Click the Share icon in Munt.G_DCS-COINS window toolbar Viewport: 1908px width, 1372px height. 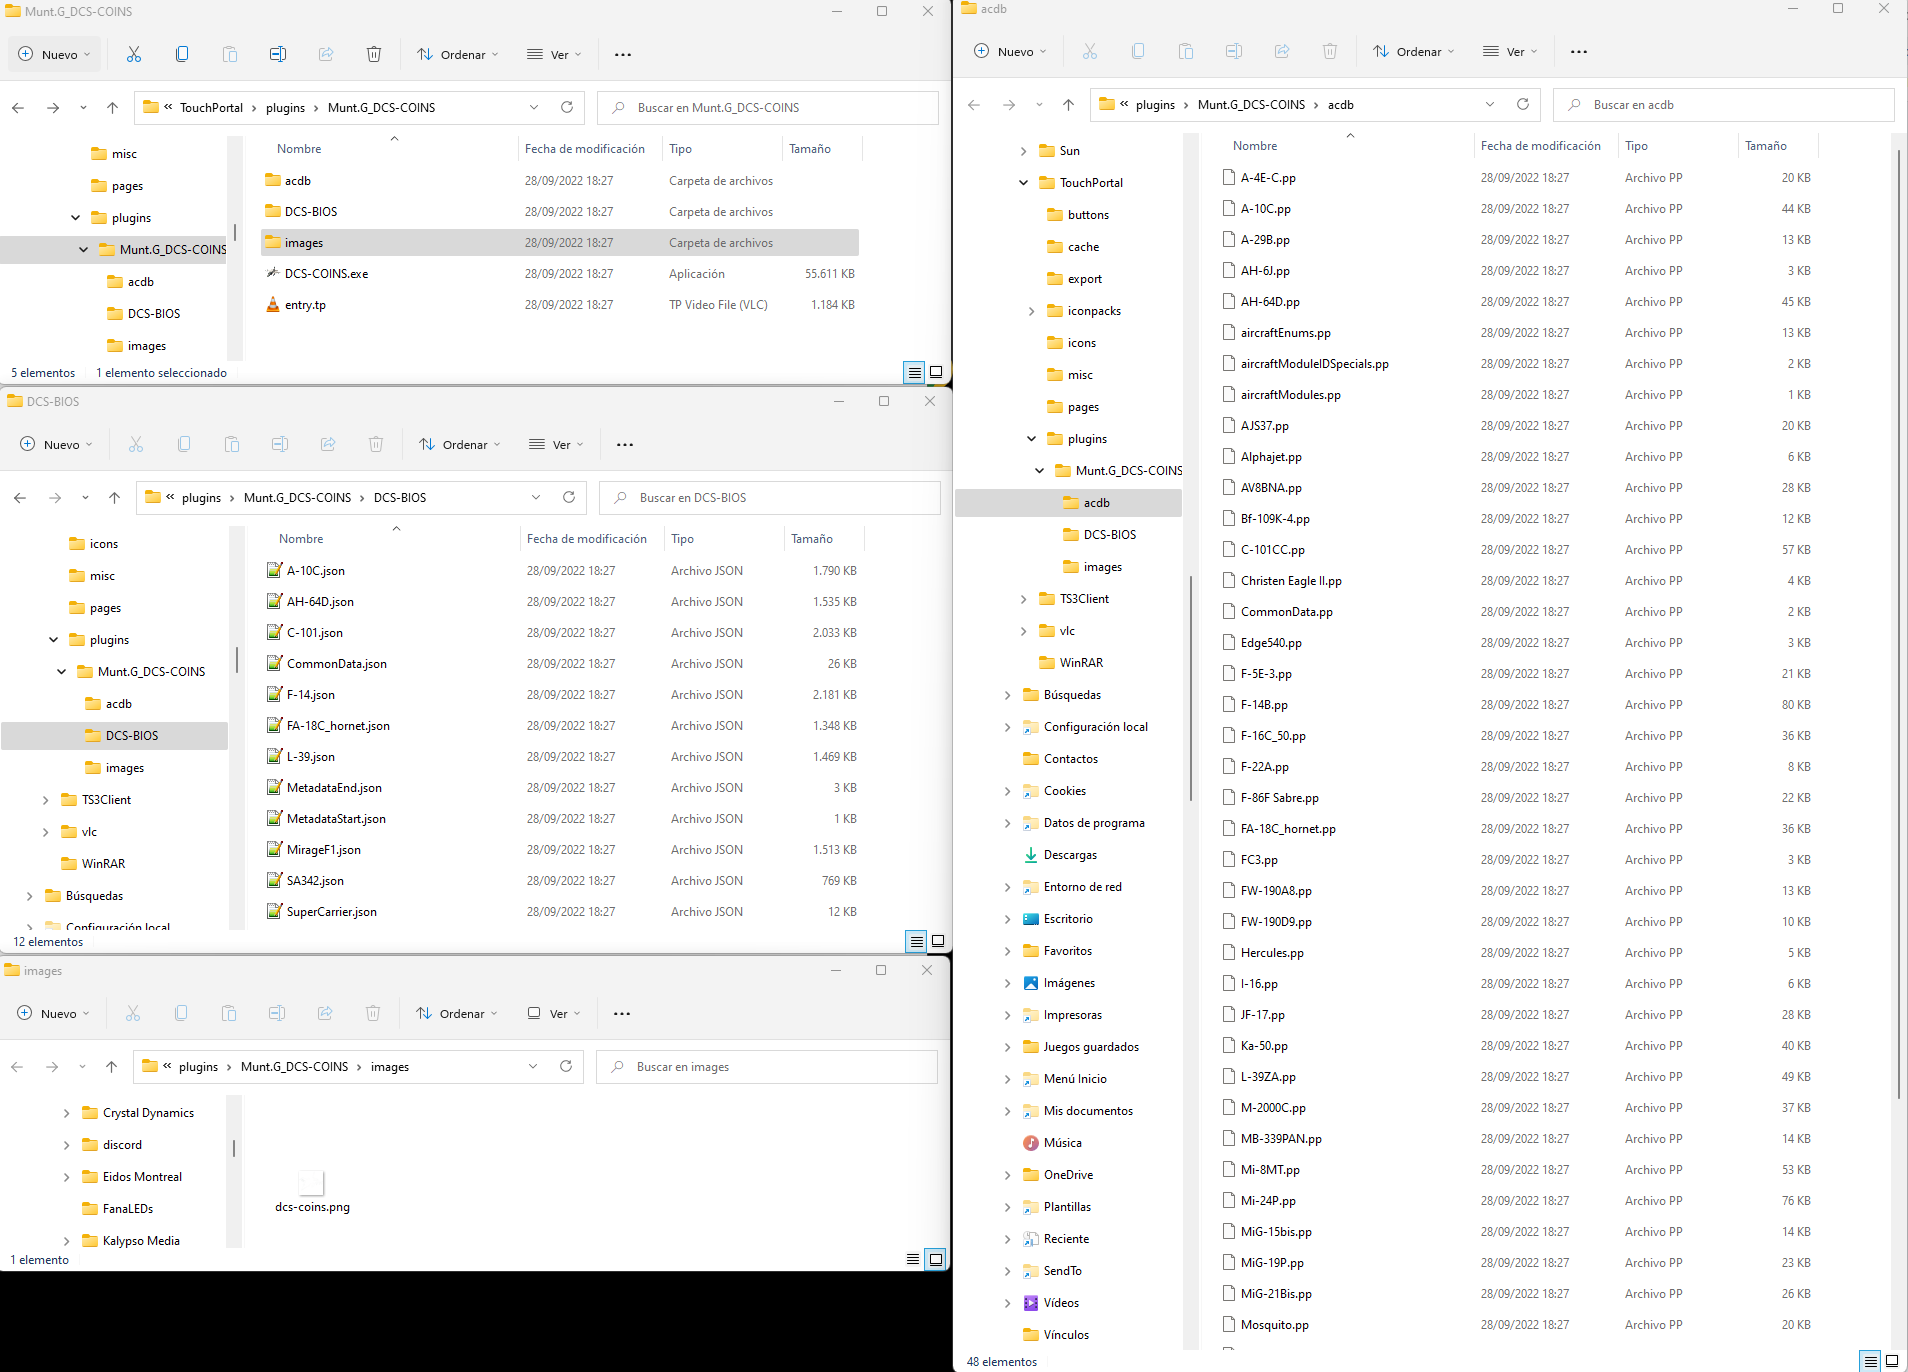coord(326,54)
